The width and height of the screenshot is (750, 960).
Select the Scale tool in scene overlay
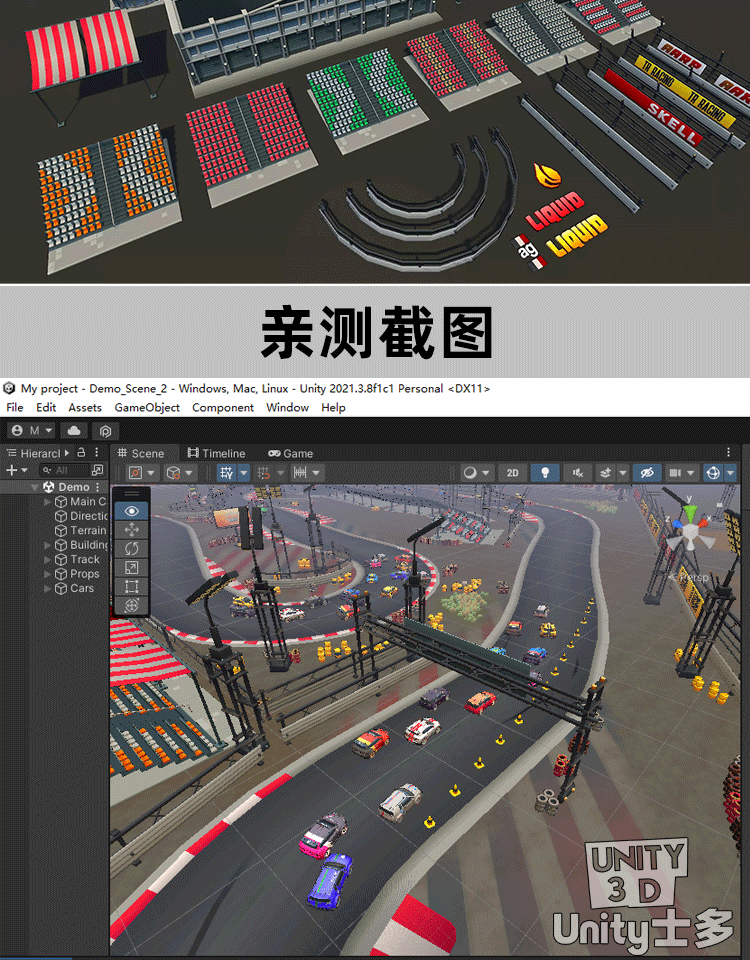132,567
